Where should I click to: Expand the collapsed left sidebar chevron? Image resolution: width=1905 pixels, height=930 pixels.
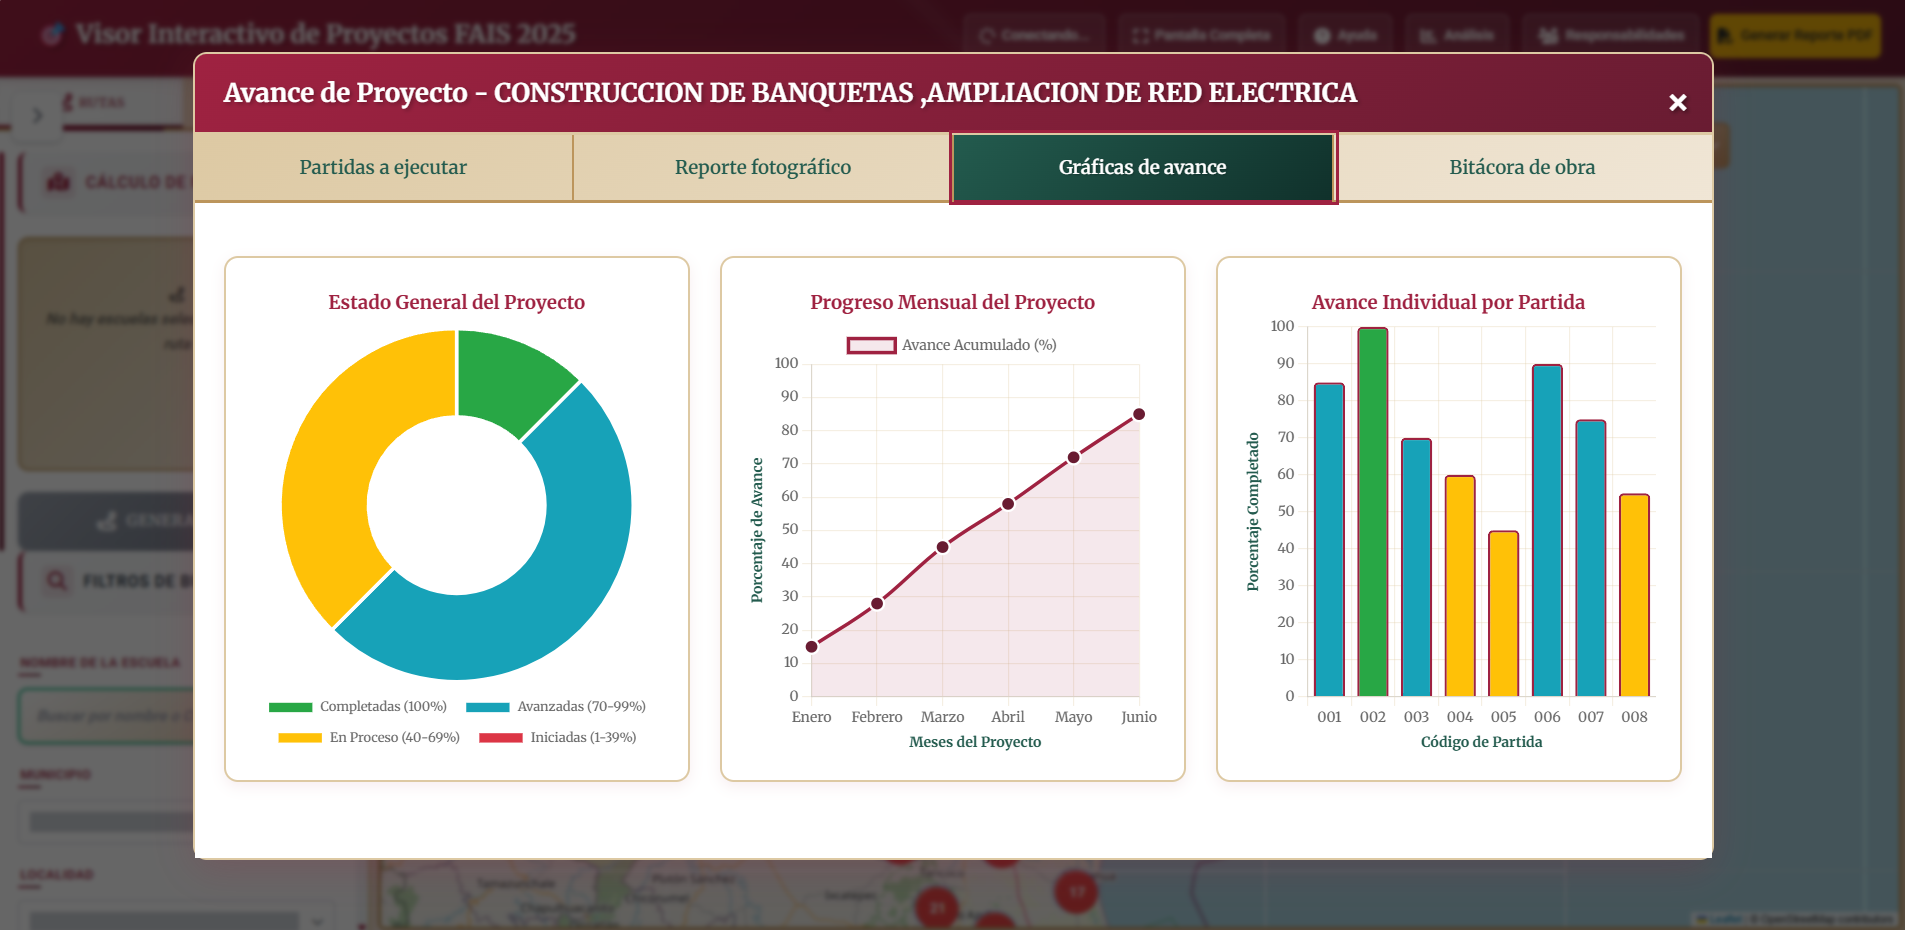(x=38, y=116)
